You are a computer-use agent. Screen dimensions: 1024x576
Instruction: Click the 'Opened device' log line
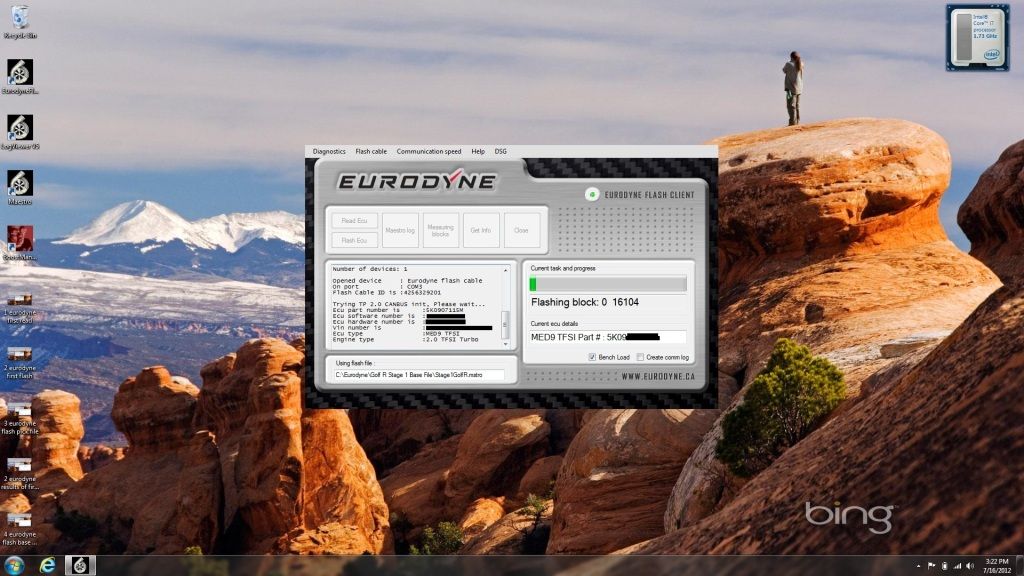(407, 281)
